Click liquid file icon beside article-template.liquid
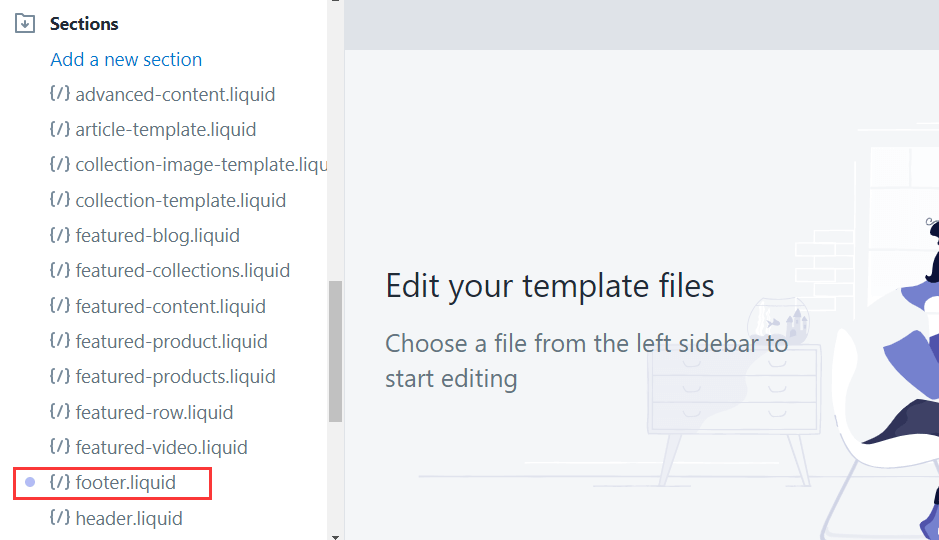 (60, 129)
